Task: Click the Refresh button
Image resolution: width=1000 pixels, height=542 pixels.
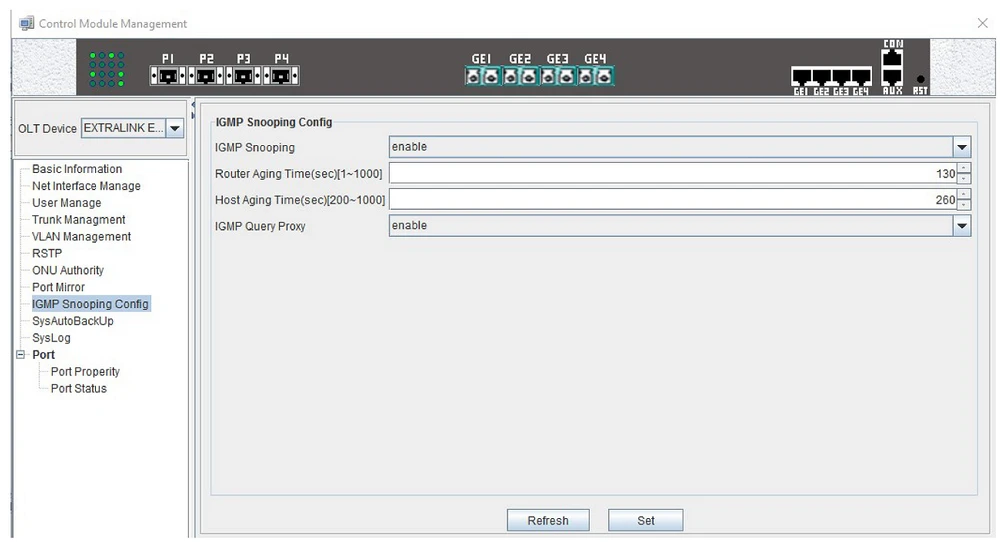Action: point(547,520)
